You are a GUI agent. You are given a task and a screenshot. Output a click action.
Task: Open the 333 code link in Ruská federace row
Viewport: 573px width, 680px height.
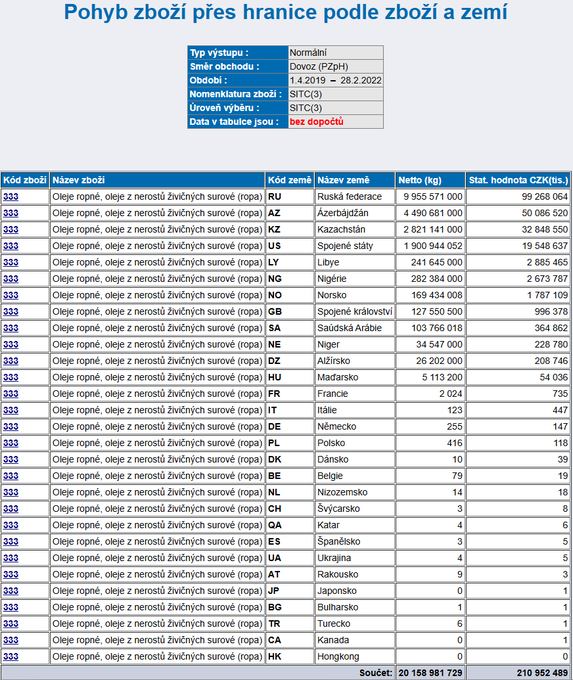[x=11, y=197]
